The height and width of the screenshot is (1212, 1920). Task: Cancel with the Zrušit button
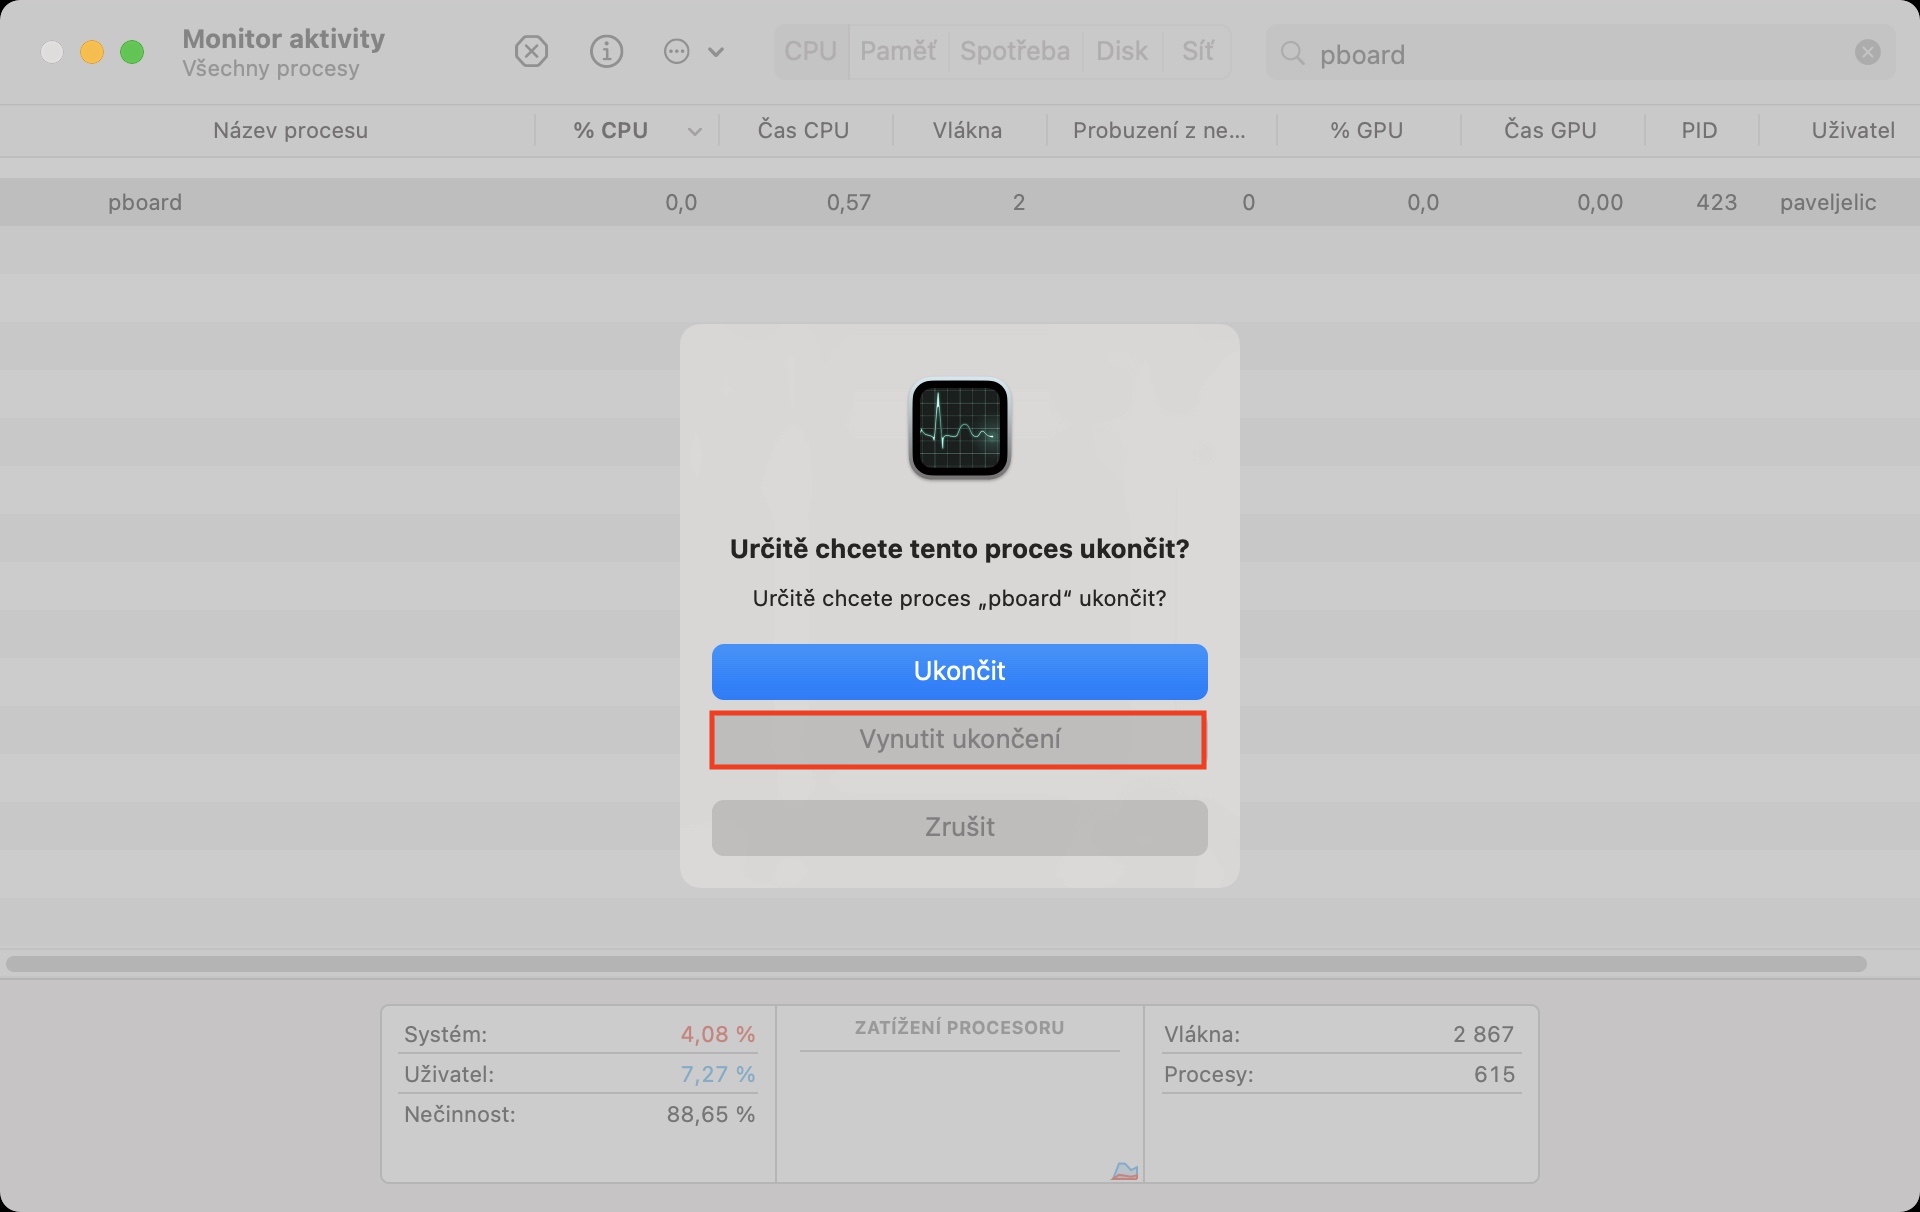[958, 827]
